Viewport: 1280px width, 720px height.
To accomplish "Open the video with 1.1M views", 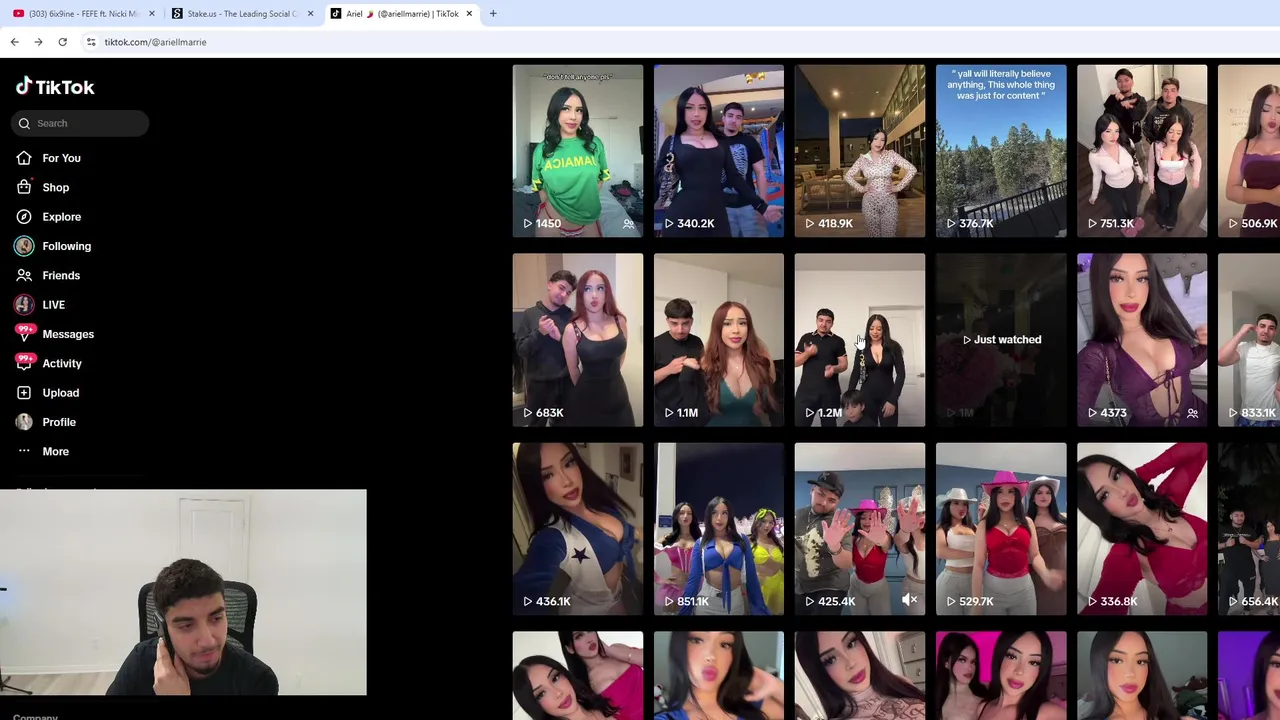I will pos(719,340).
